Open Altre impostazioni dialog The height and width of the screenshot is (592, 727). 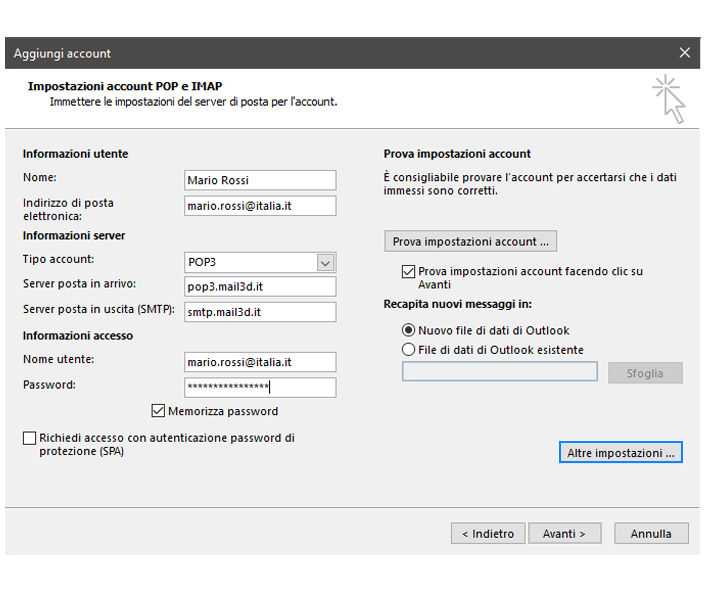point(620,453)
